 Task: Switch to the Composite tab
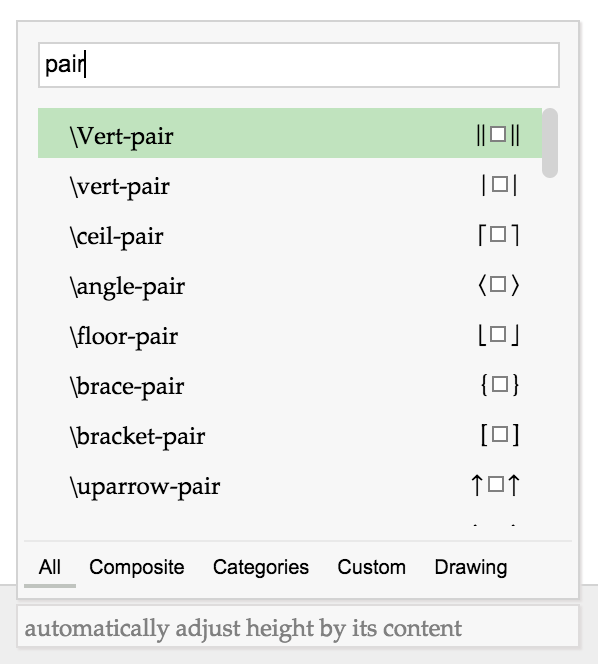tap(136, 567)
